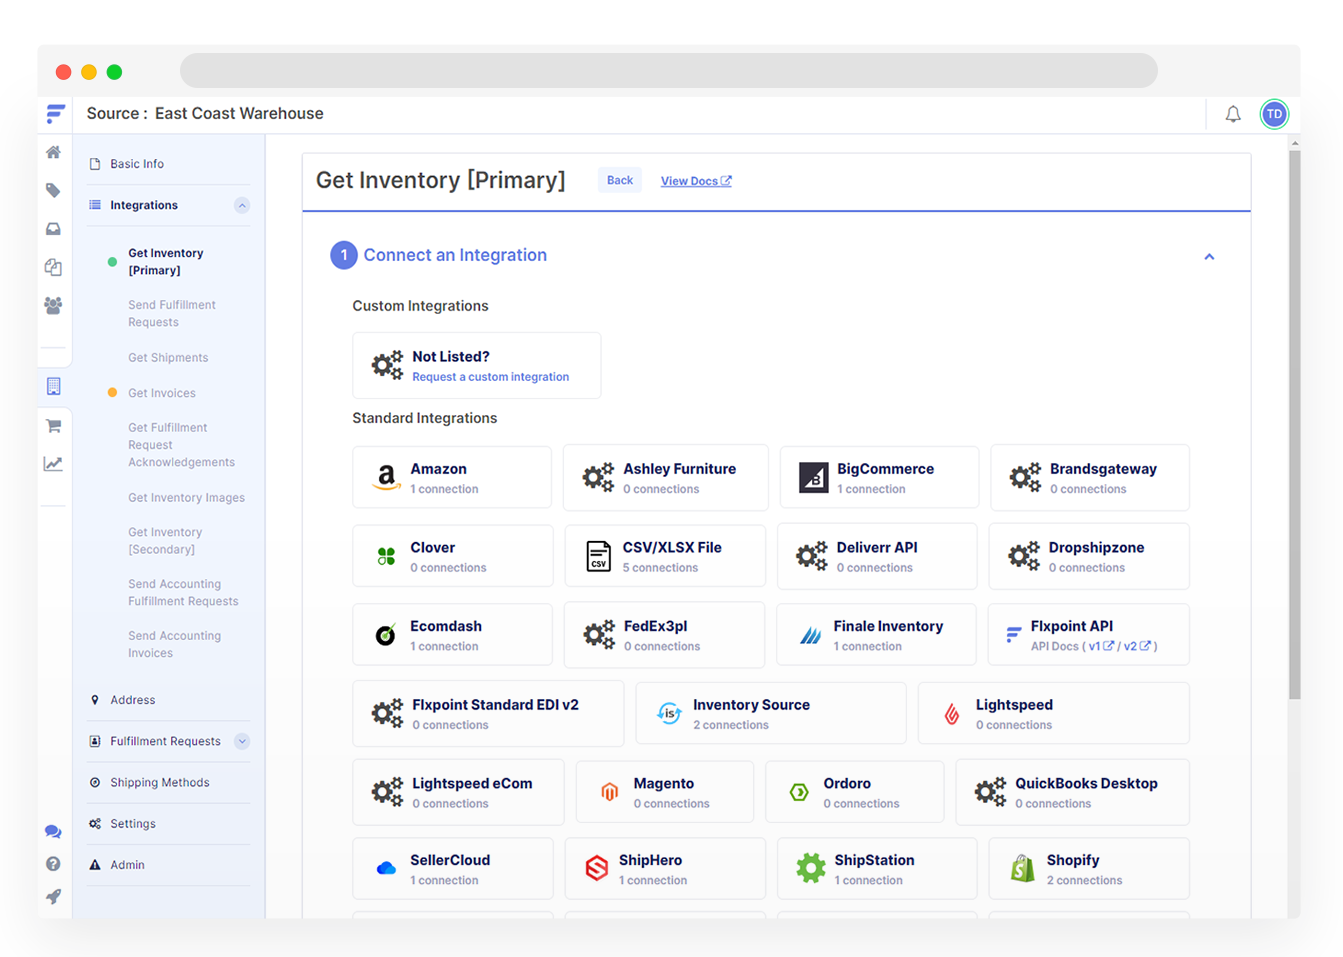Open Address in sidebar

pyautogui.click(x=133, y=700)
